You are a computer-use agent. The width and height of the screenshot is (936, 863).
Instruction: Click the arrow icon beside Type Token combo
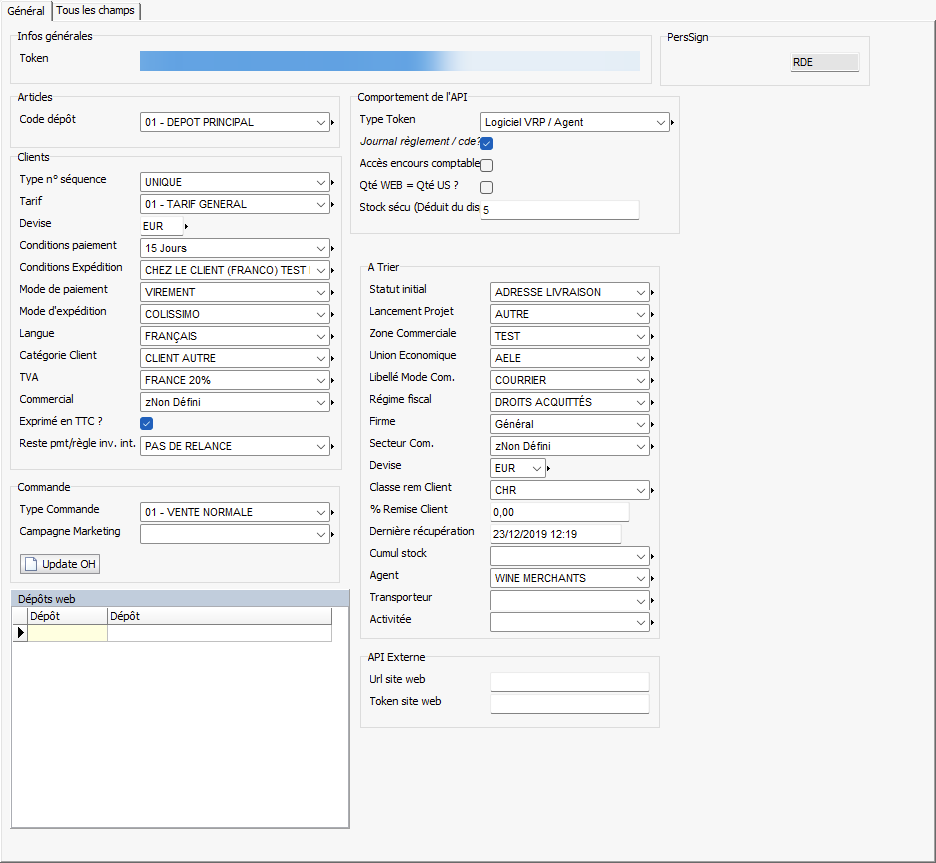point(674,123)
